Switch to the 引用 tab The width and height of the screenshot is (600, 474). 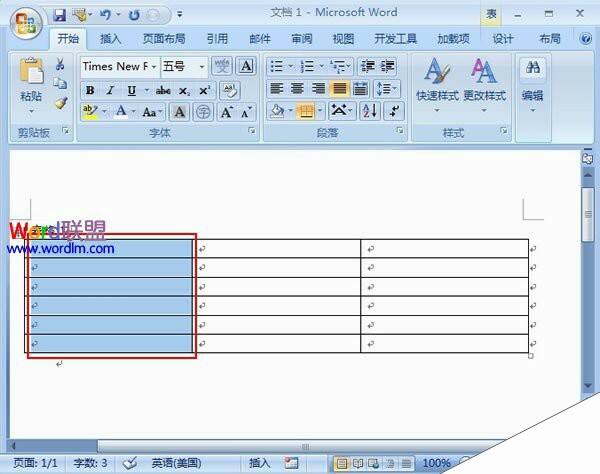pyautogui.click(x=217, y=39)
